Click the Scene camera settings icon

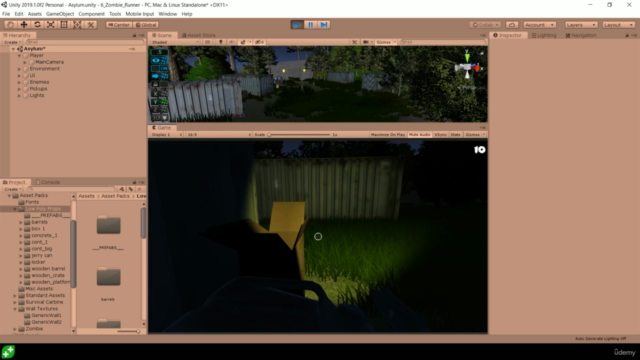tap(366, 42)
